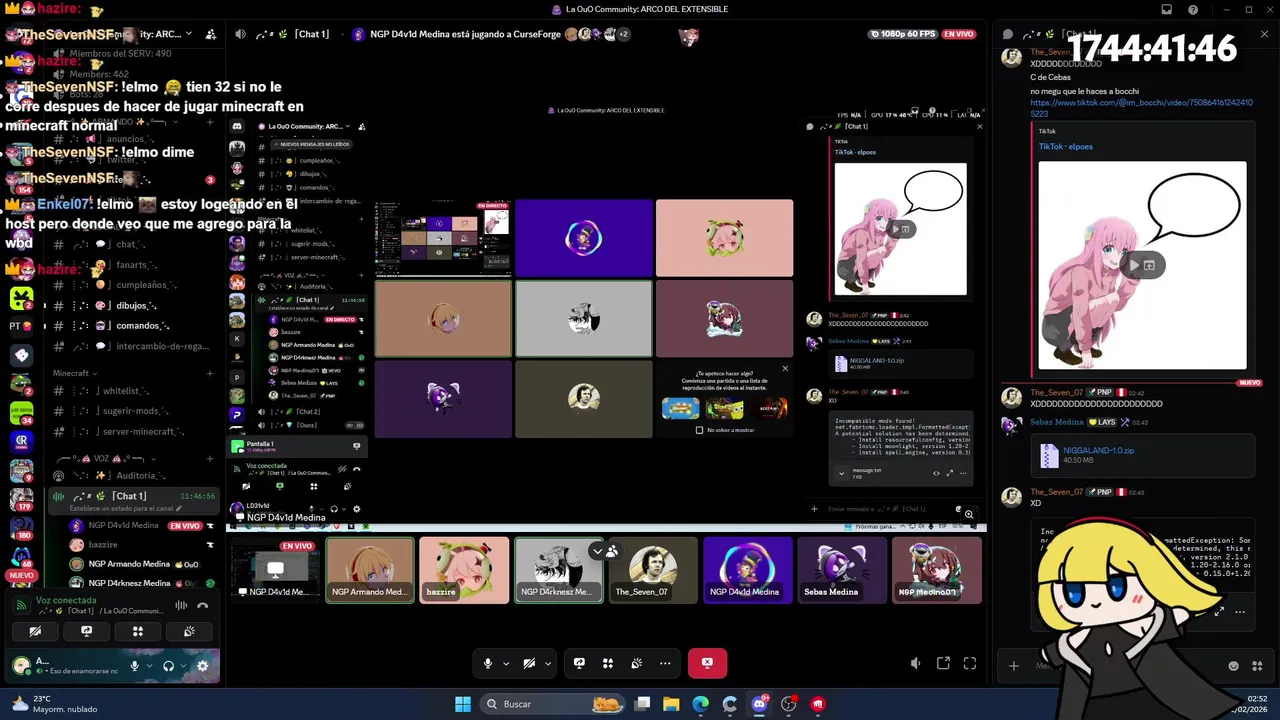Click magnifier zoom icon on stream corner
Screen dimensions: 1280x720
(x=969, y=514)
